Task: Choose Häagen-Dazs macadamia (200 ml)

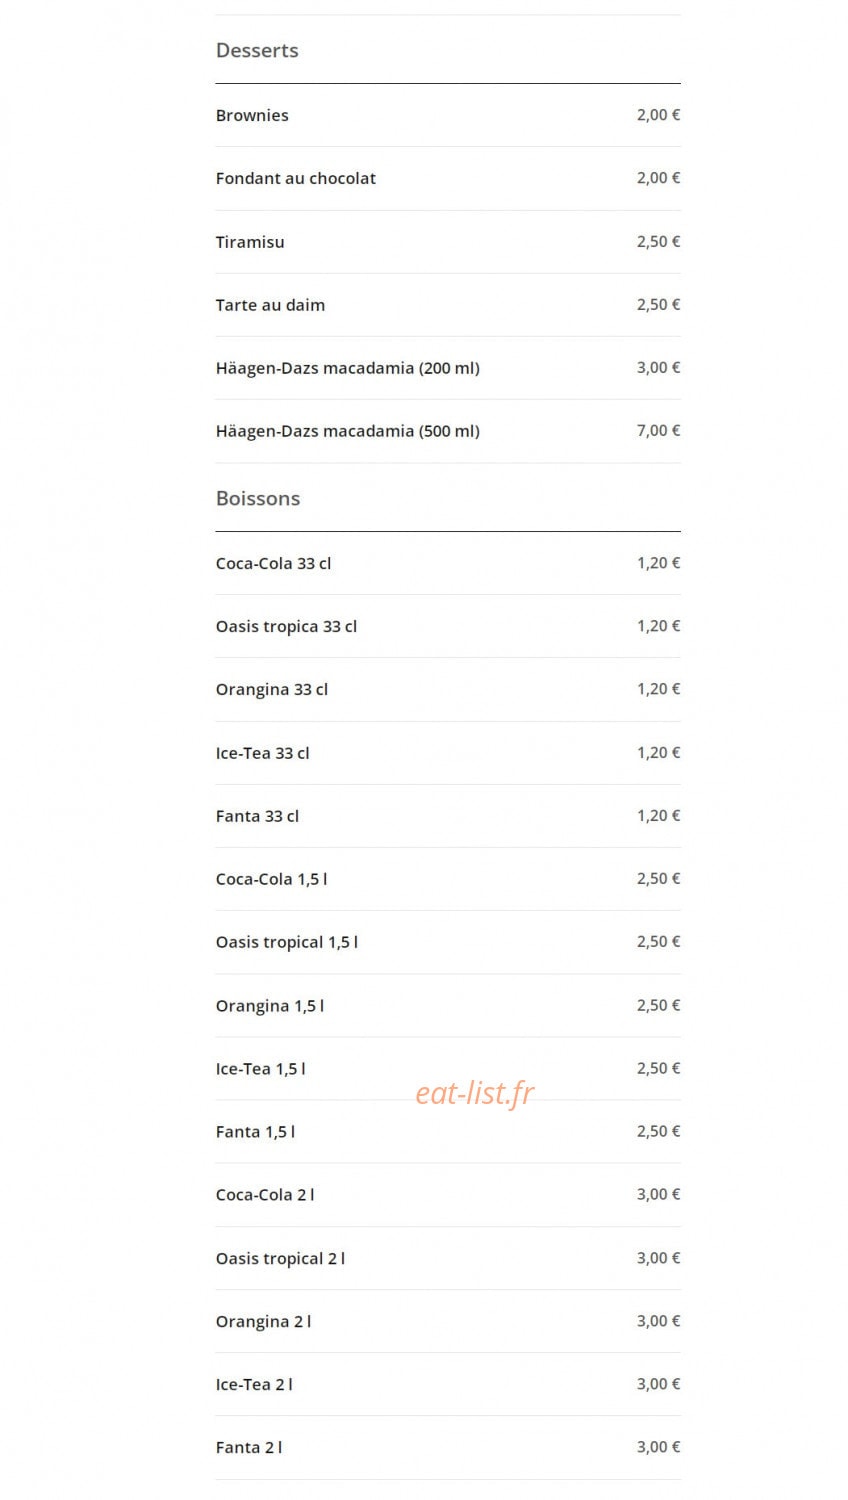Action: point(448,368)
